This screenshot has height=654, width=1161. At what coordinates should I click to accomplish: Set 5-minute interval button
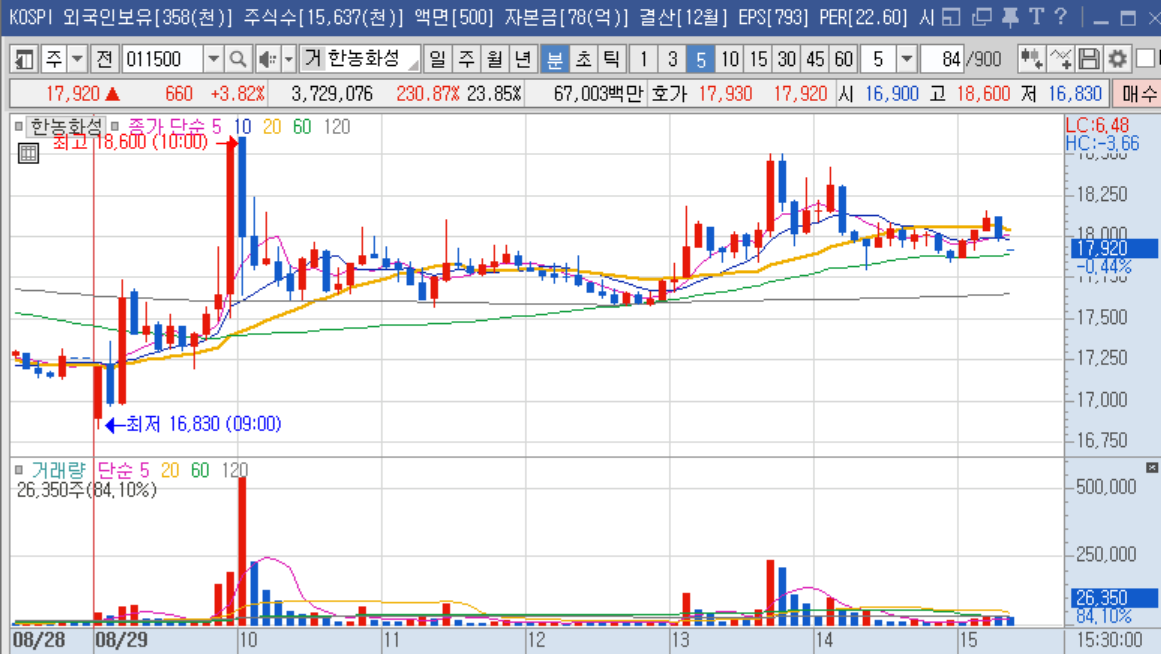pos(700,59)
